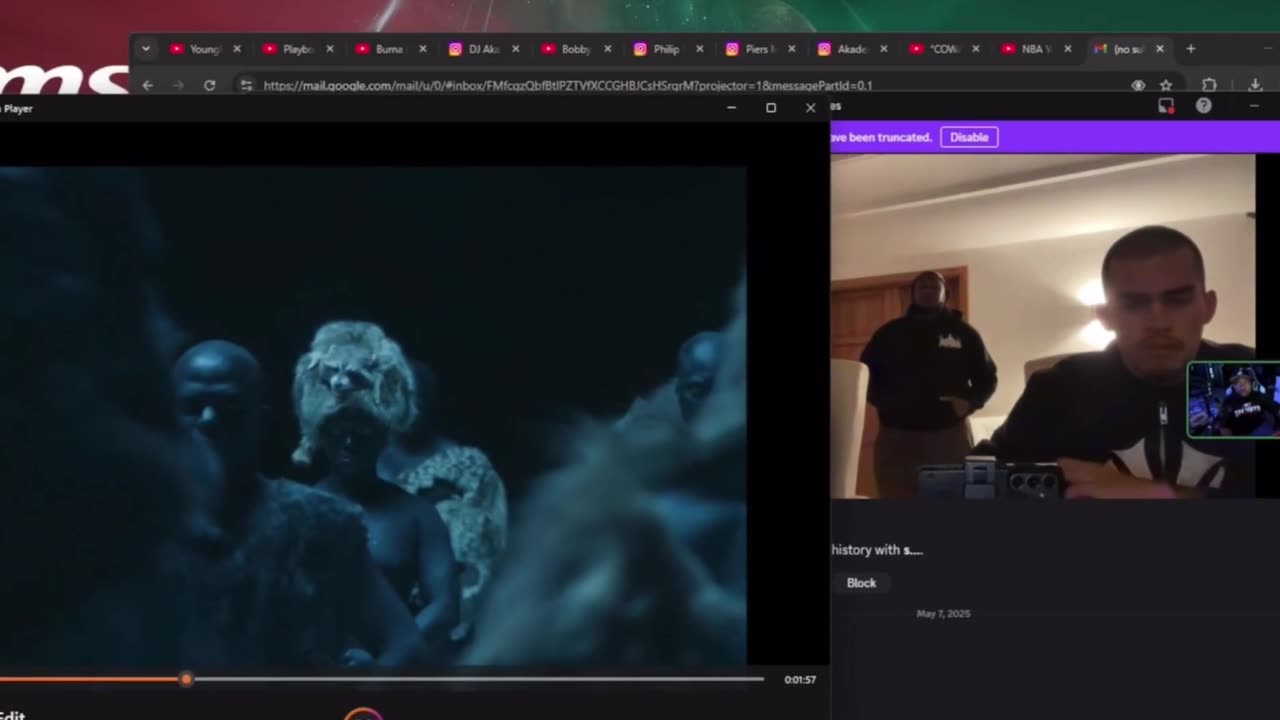Screen dimensions: 1280x720
Task: Click the video seek bar handle
Action: click(186, 679)
